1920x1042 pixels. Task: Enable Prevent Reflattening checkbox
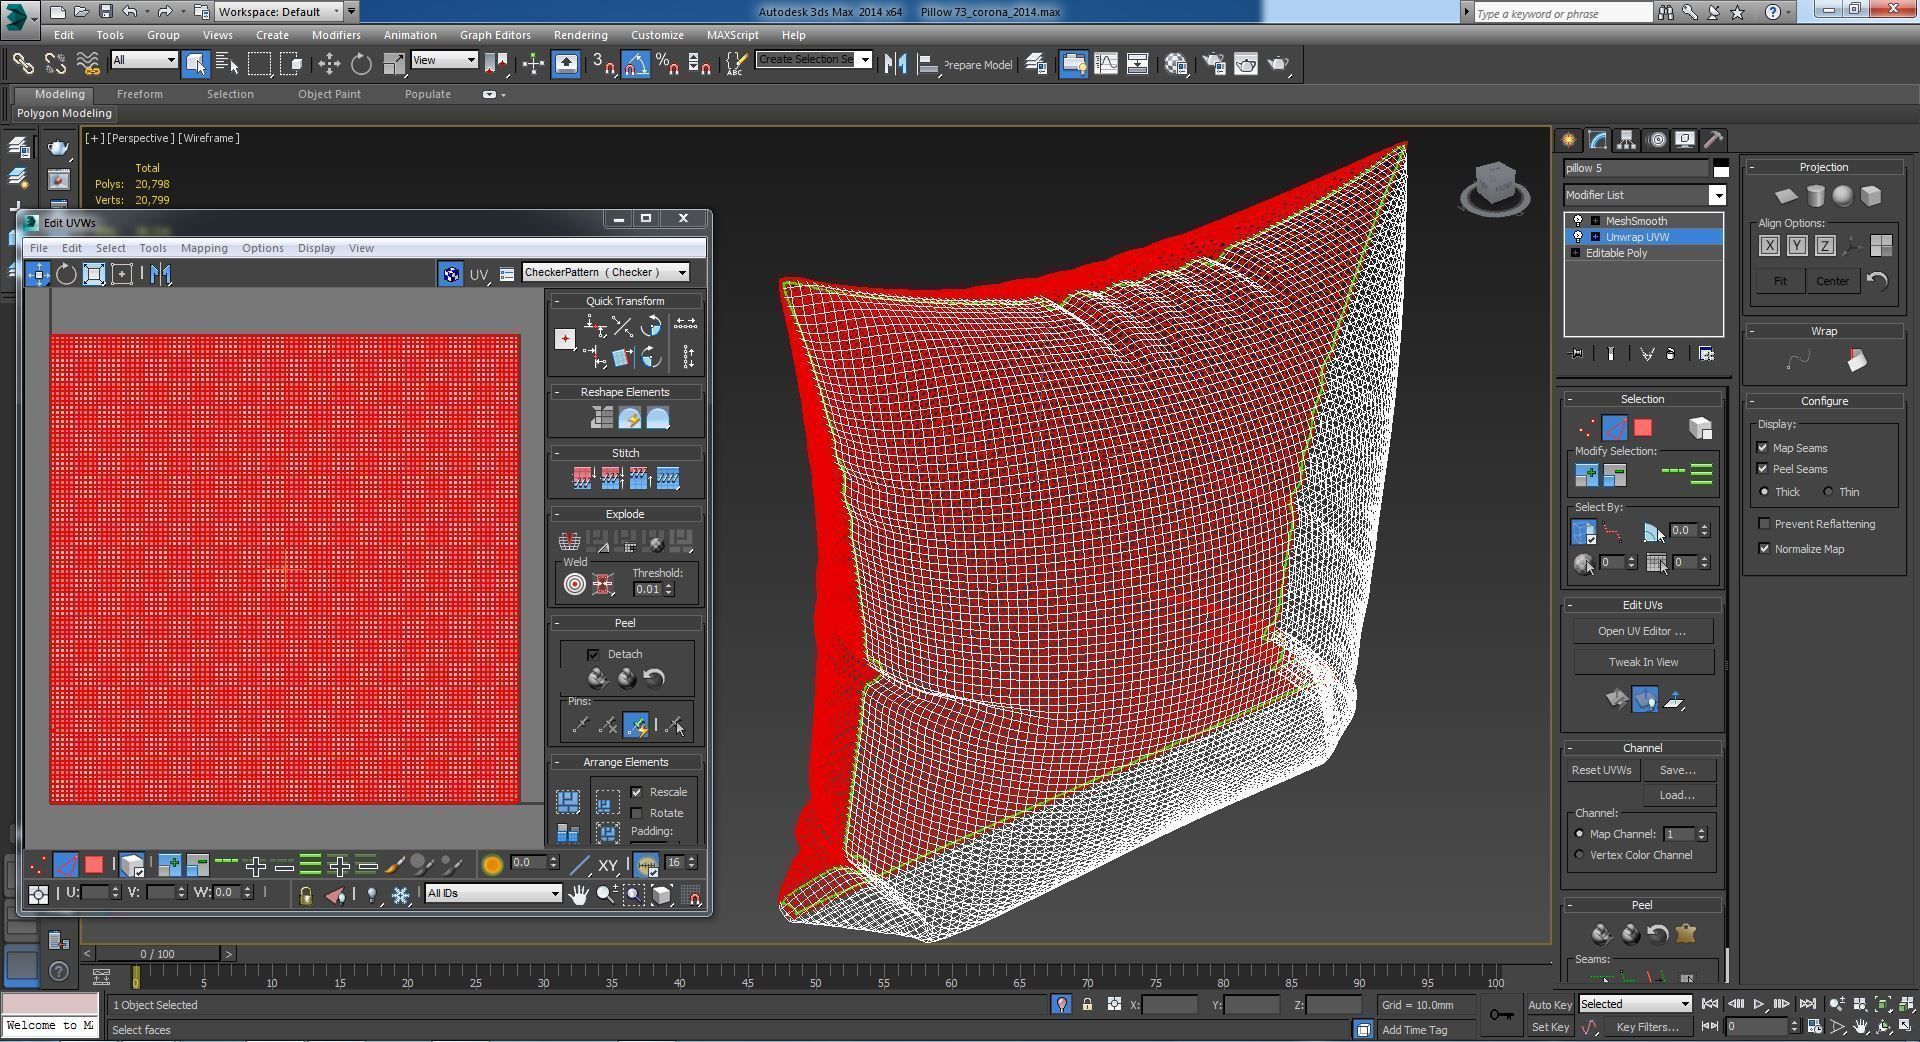(x=1764, y=524)
